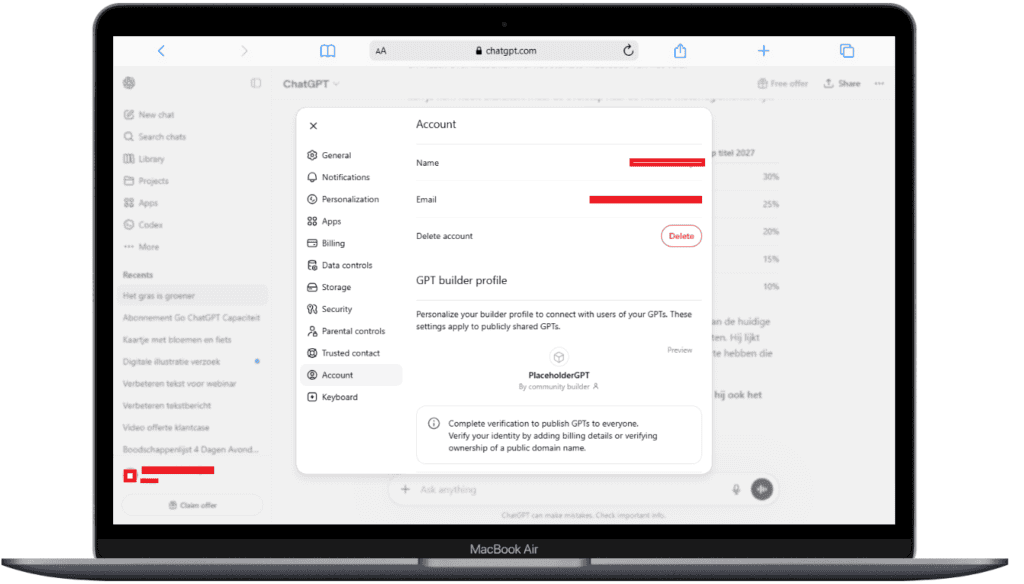Add a new Safari tab

[763, 50]
